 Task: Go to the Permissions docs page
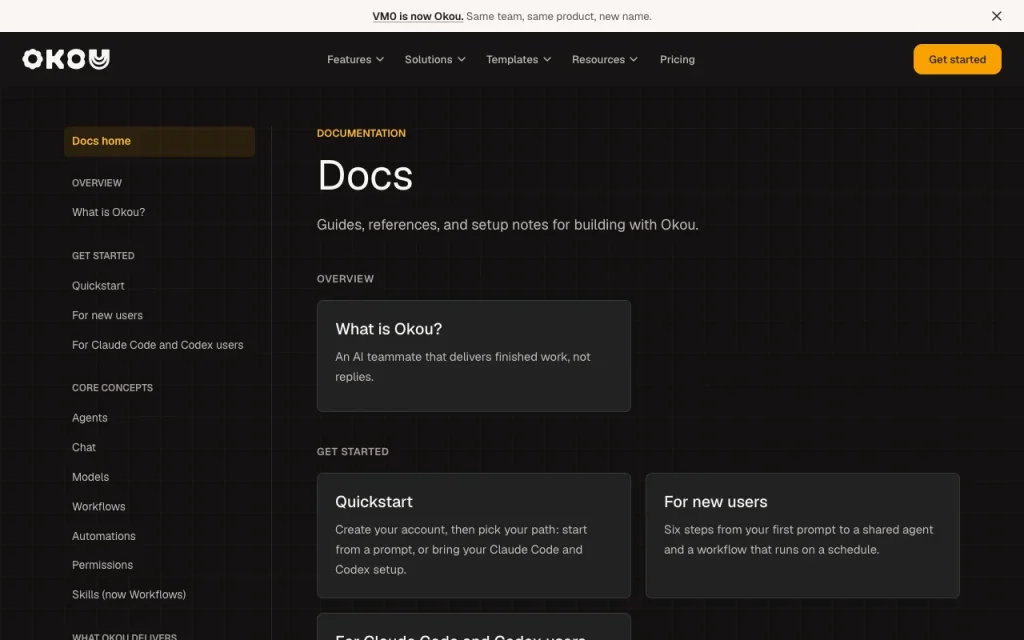point(103,565)
